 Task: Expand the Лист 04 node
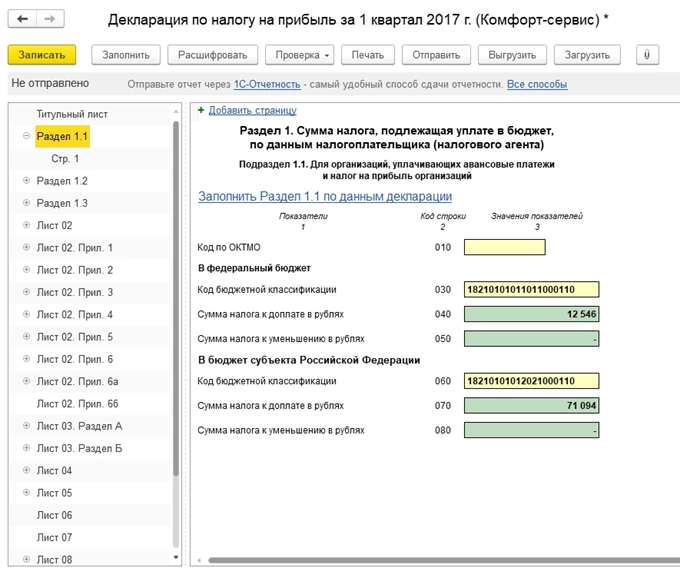point(26,470)
